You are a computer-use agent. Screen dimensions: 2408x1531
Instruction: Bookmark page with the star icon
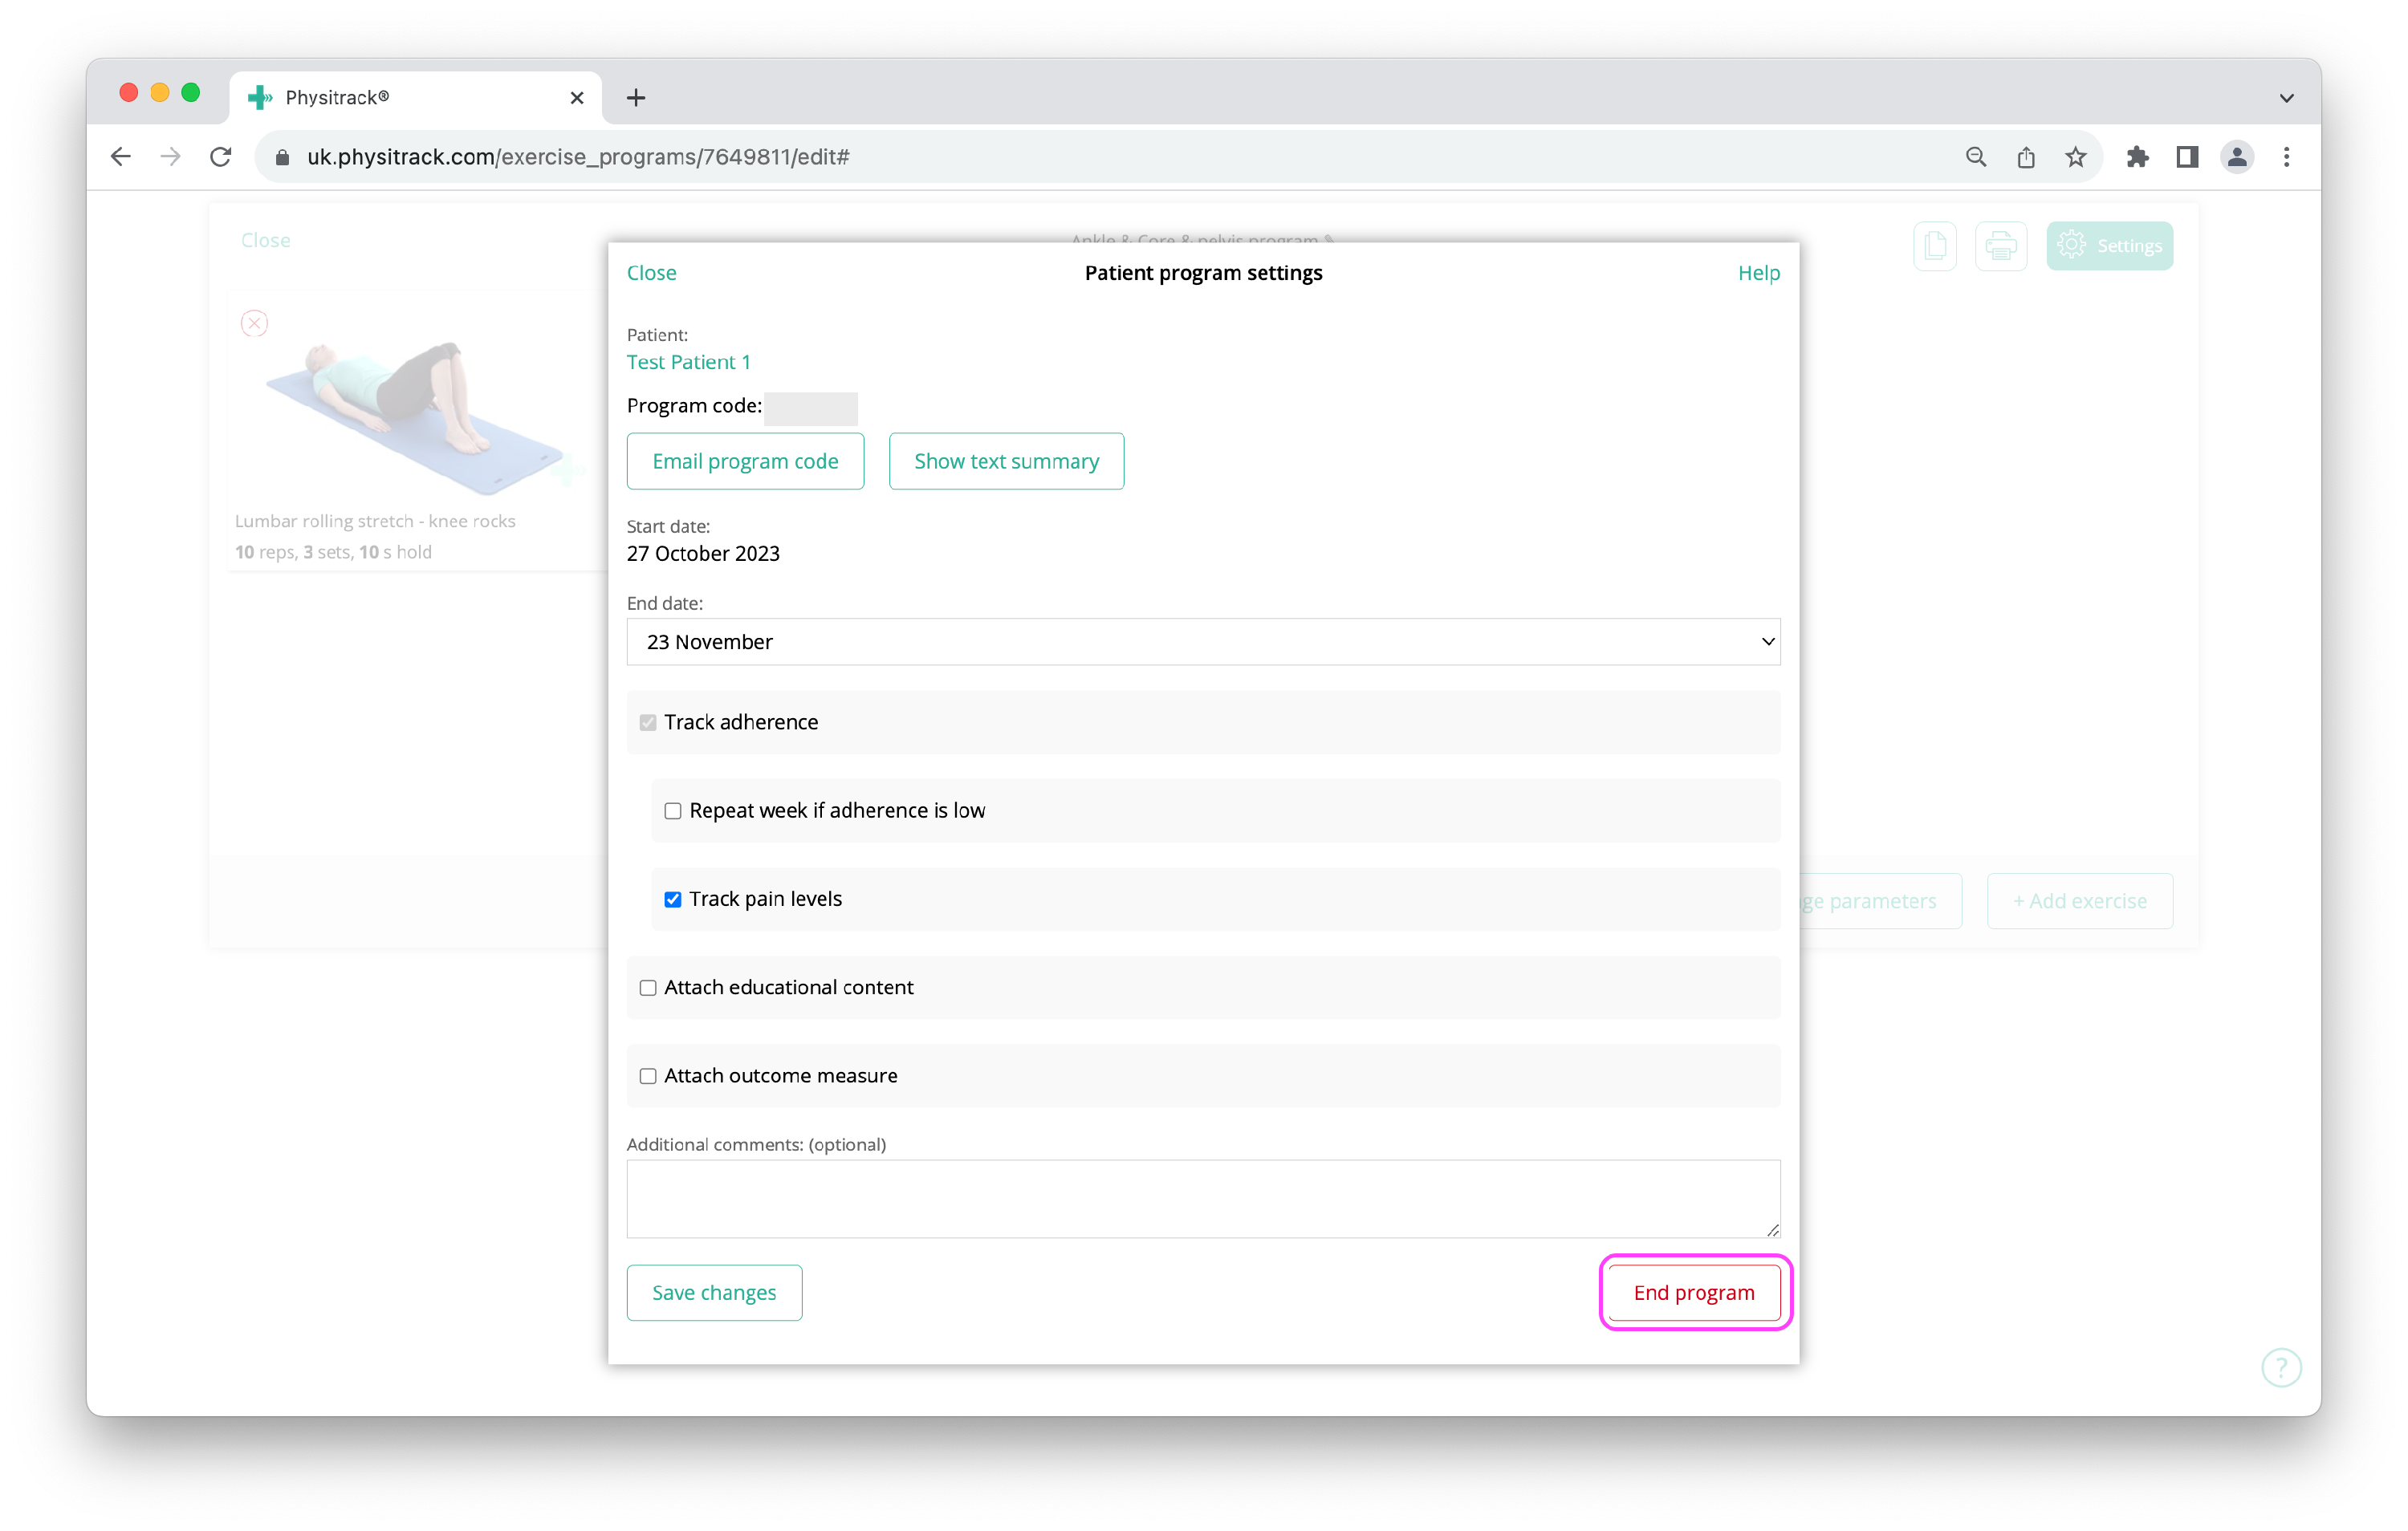coord(2076,157)
